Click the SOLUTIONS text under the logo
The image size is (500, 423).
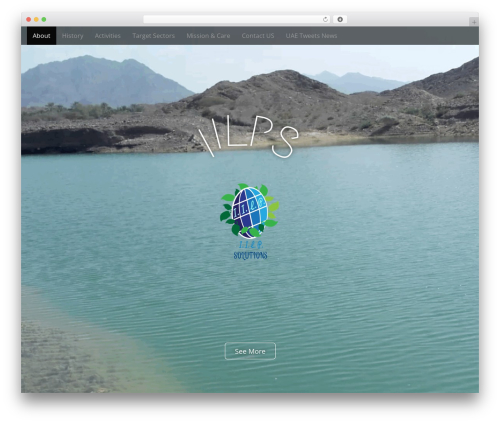[x=250, y=255]
